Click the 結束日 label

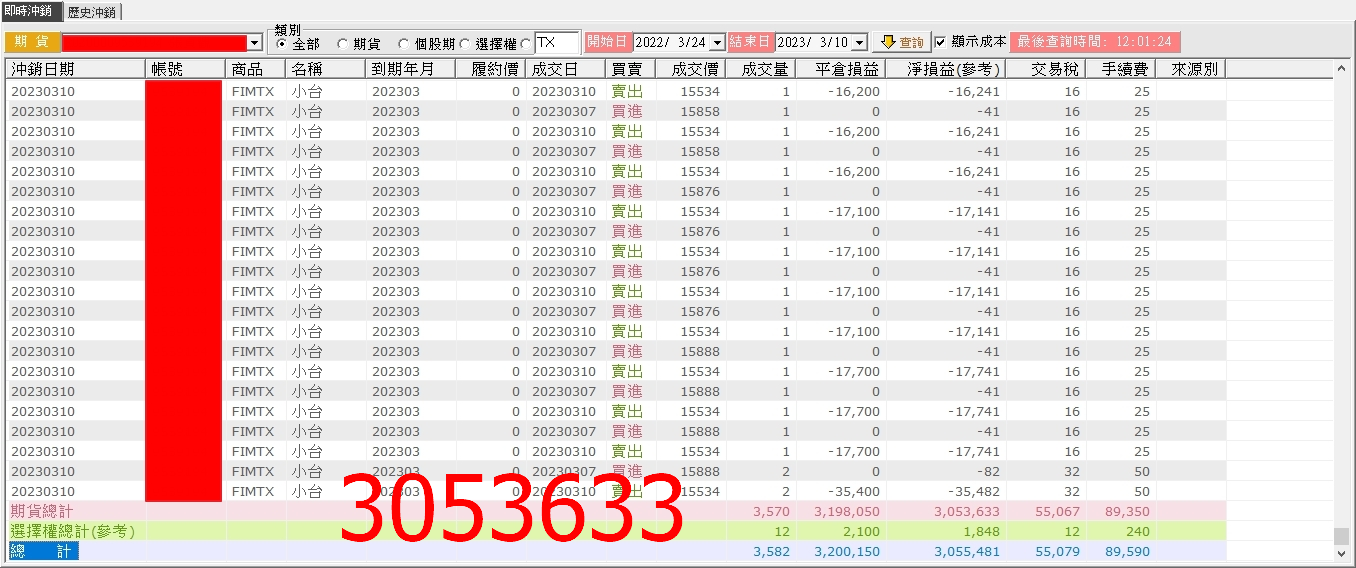(x=751, y=42)
